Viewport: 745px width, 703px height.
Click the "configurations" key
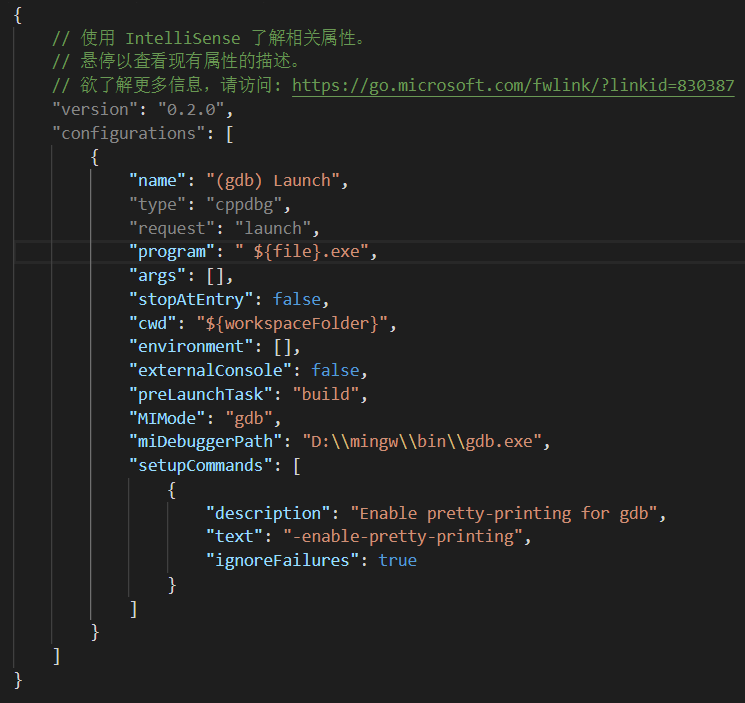pos(128,133)
